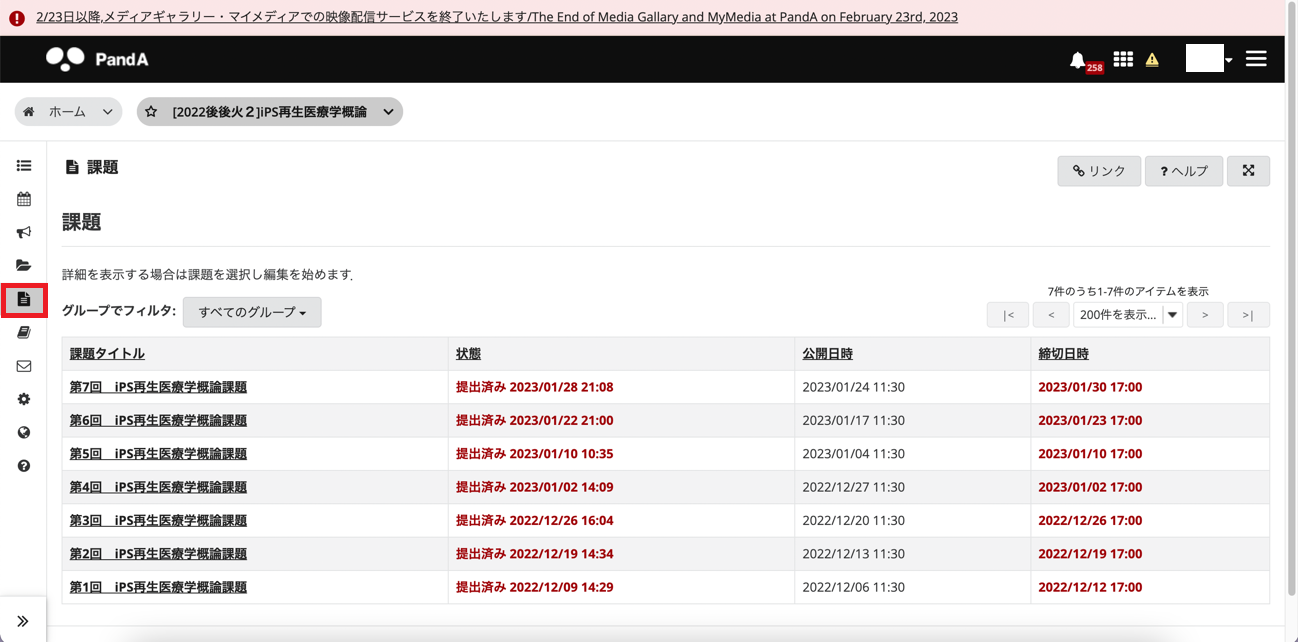The width and height of the screenshot is (1298, 642).
Task: Sort by 課題タイトル column header
Action: 107,354
